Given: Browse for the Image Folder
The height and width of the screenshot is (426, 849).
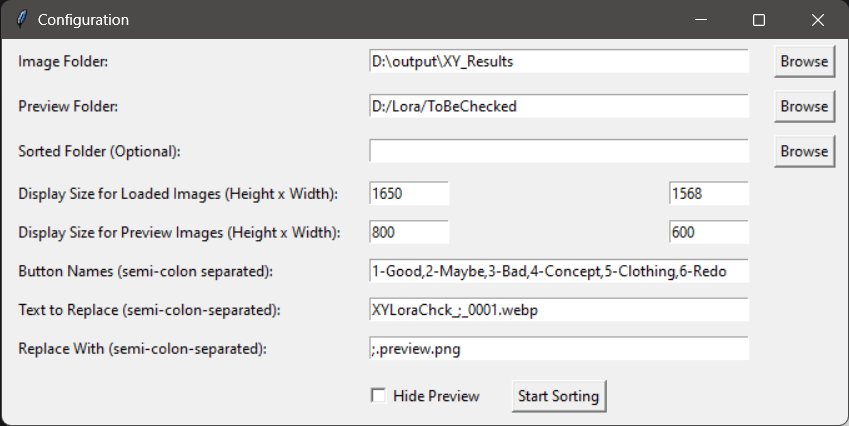Looking at the screenshot, I should tap(804, 61).
